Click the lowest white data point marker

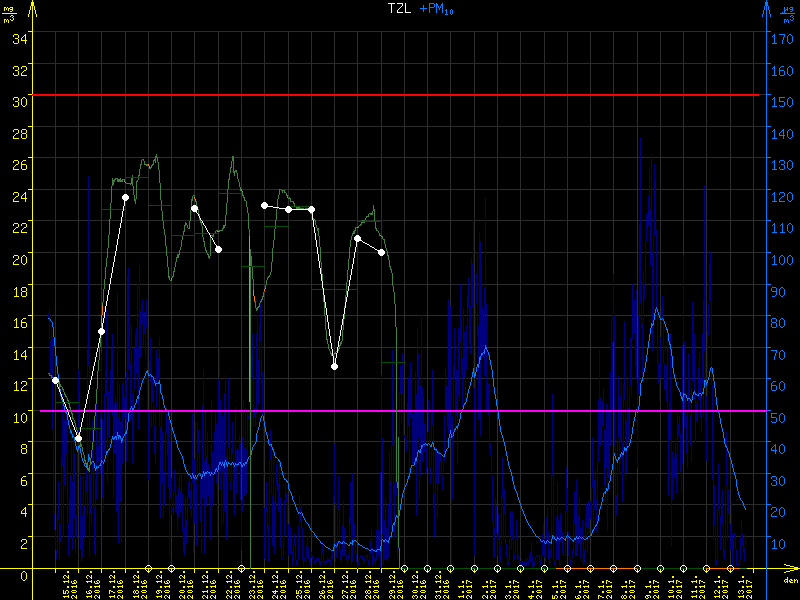[x=78, y=438]
